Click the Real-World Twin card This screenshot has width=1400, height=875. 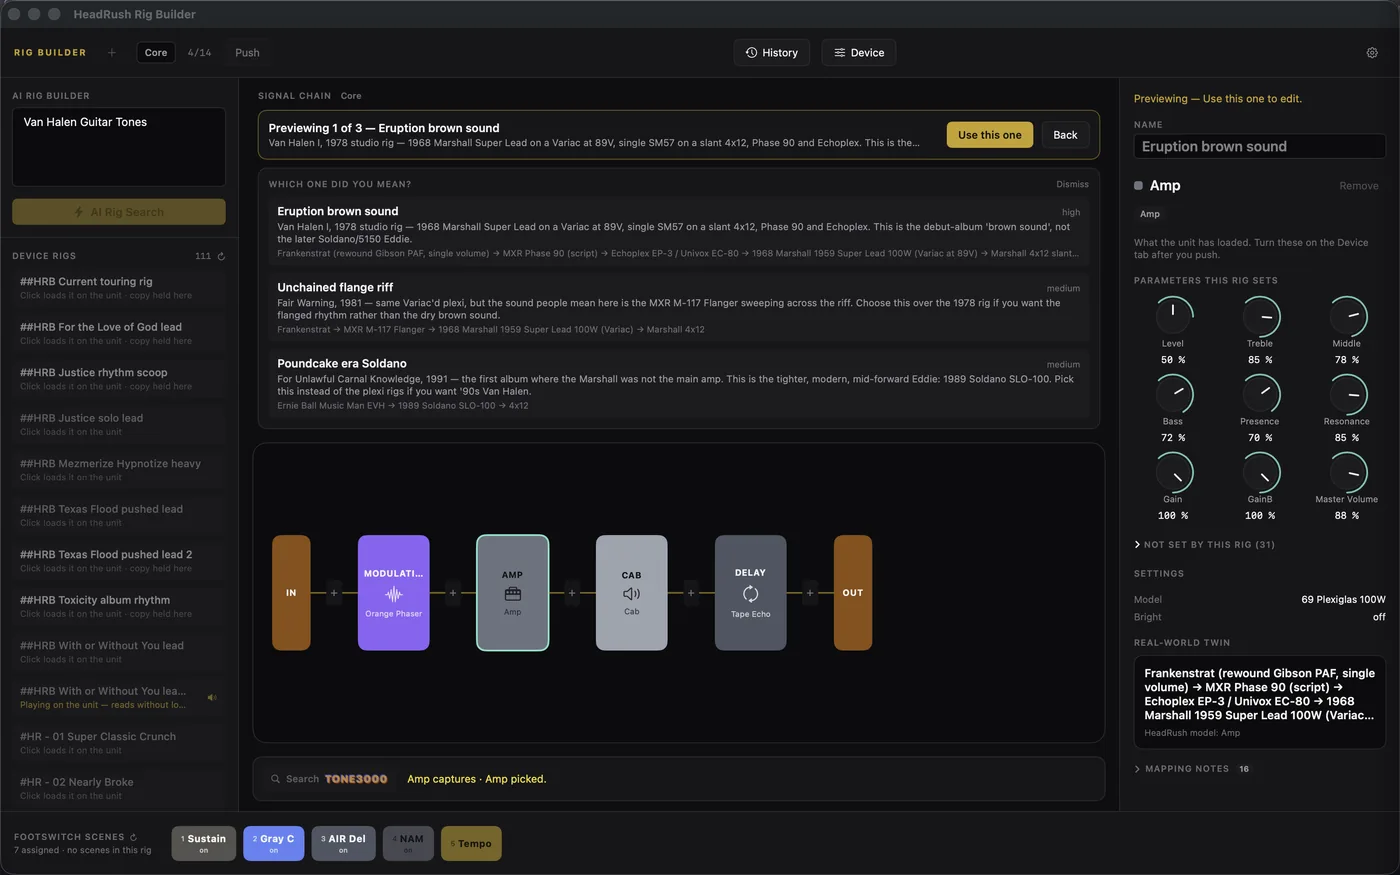pyautogui.click(x=1260, y=702)
